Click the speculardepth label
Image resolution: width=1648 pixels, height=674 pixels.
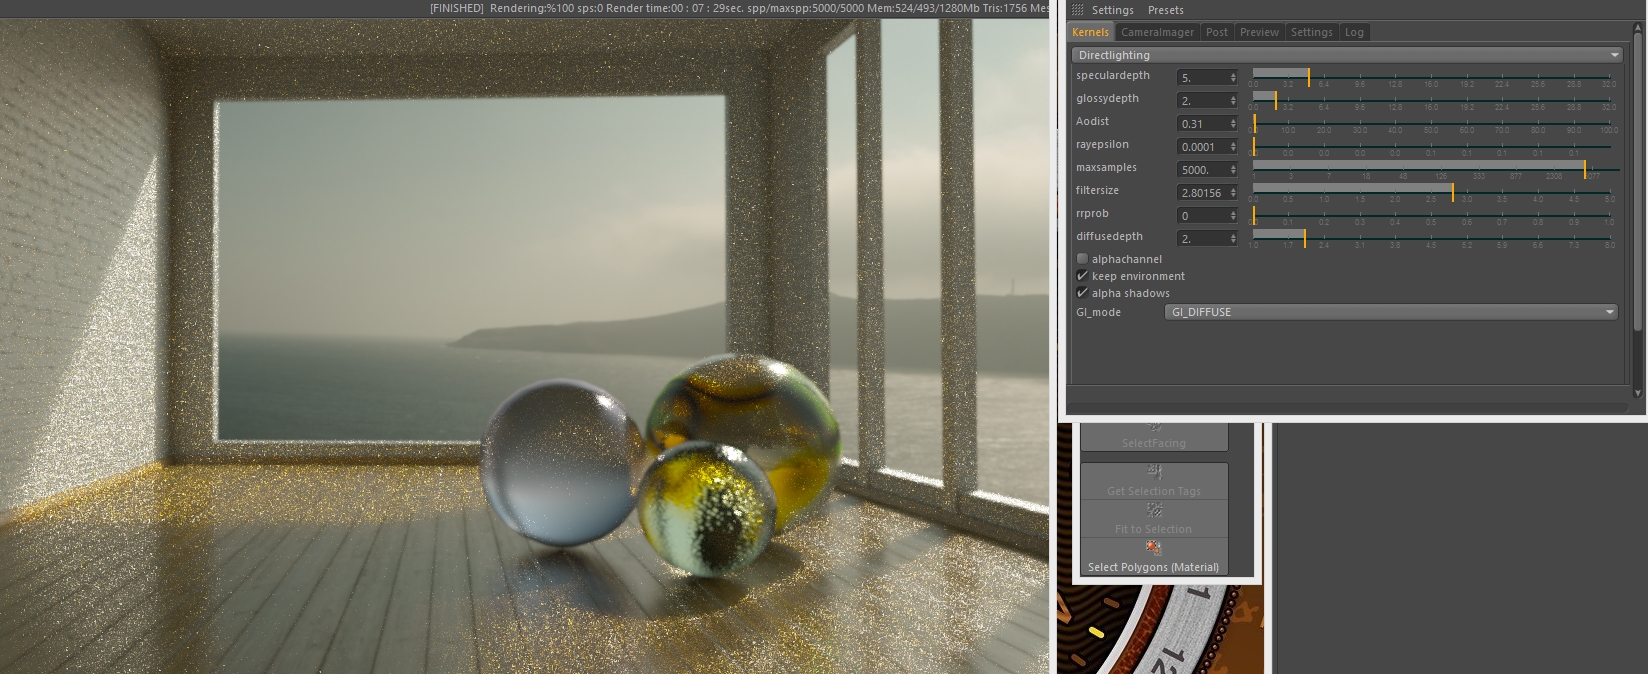point(1113,76)
